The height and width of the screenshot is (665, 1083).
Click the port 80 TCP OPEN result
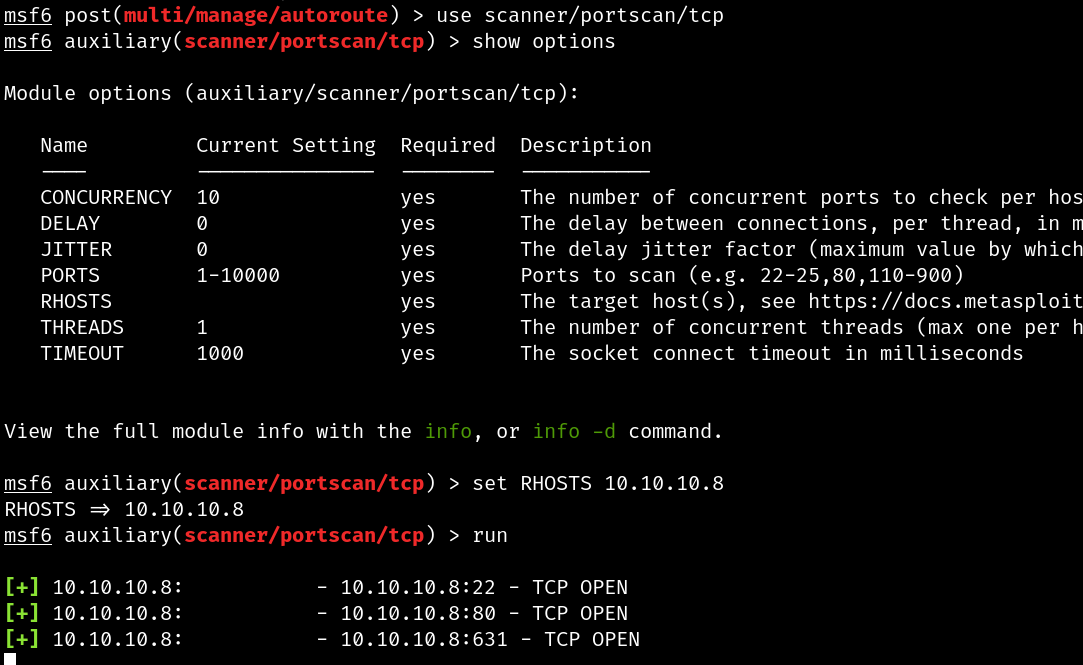click(x=484, y=613)
